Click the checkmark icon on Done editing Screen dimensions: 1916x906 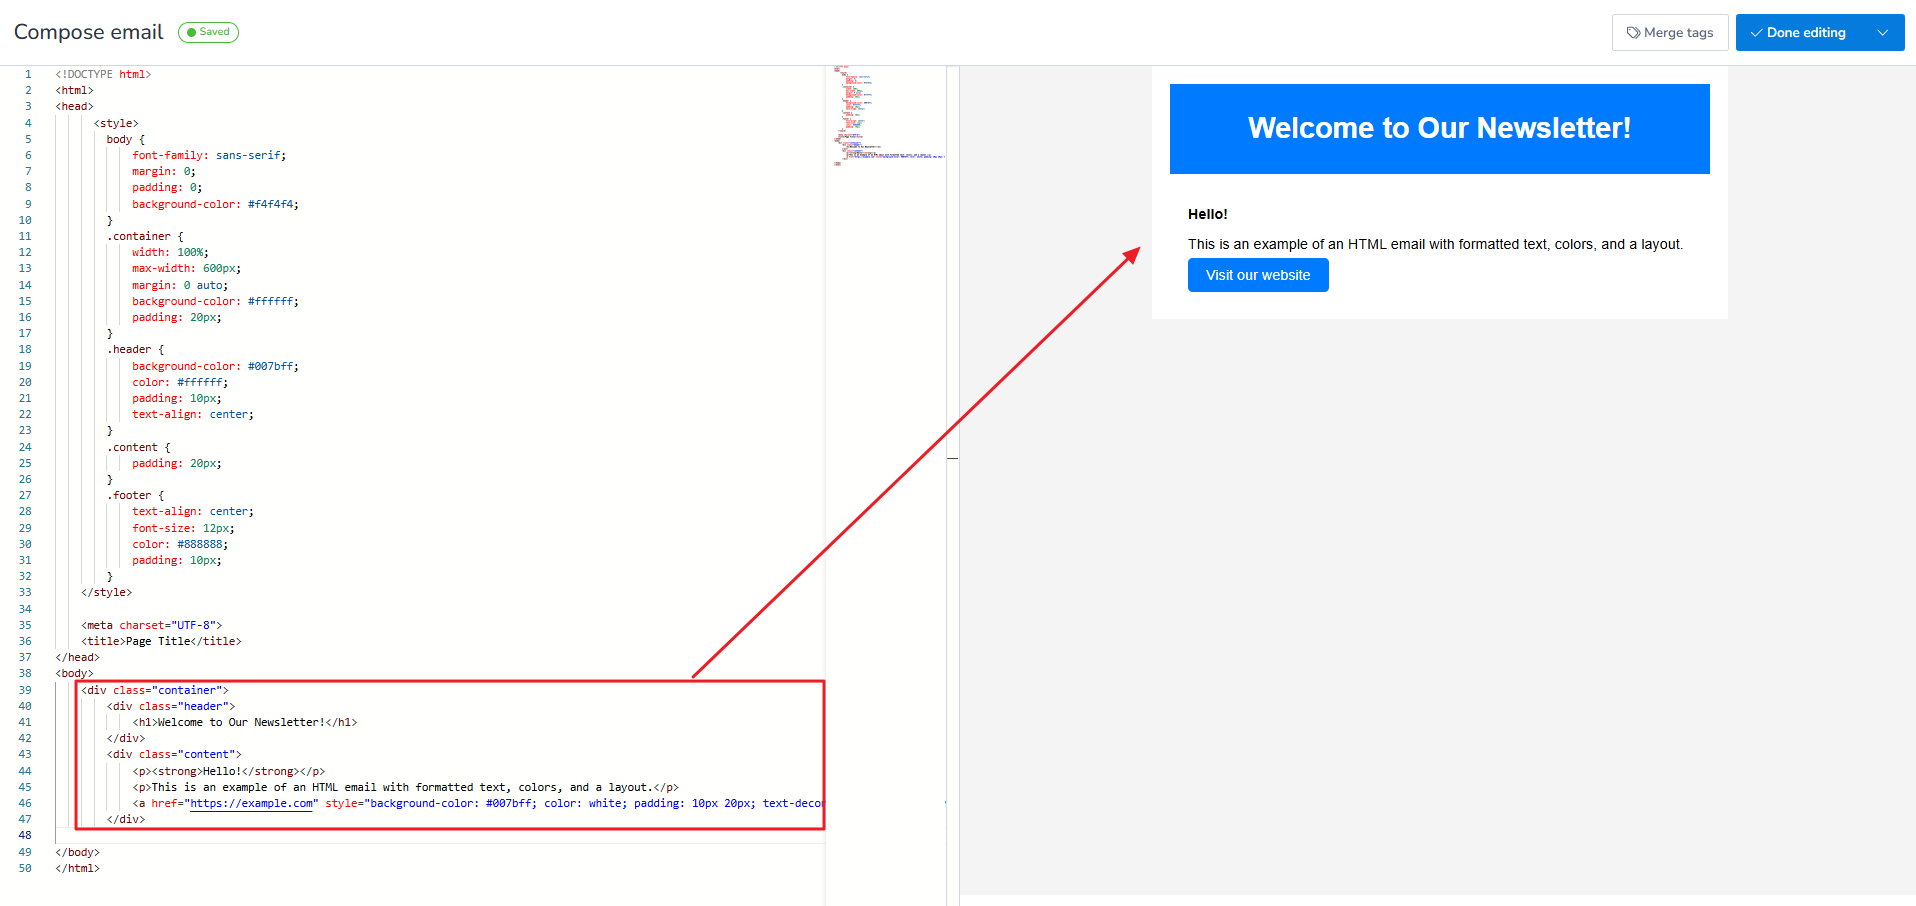(x=1756, y=33)
